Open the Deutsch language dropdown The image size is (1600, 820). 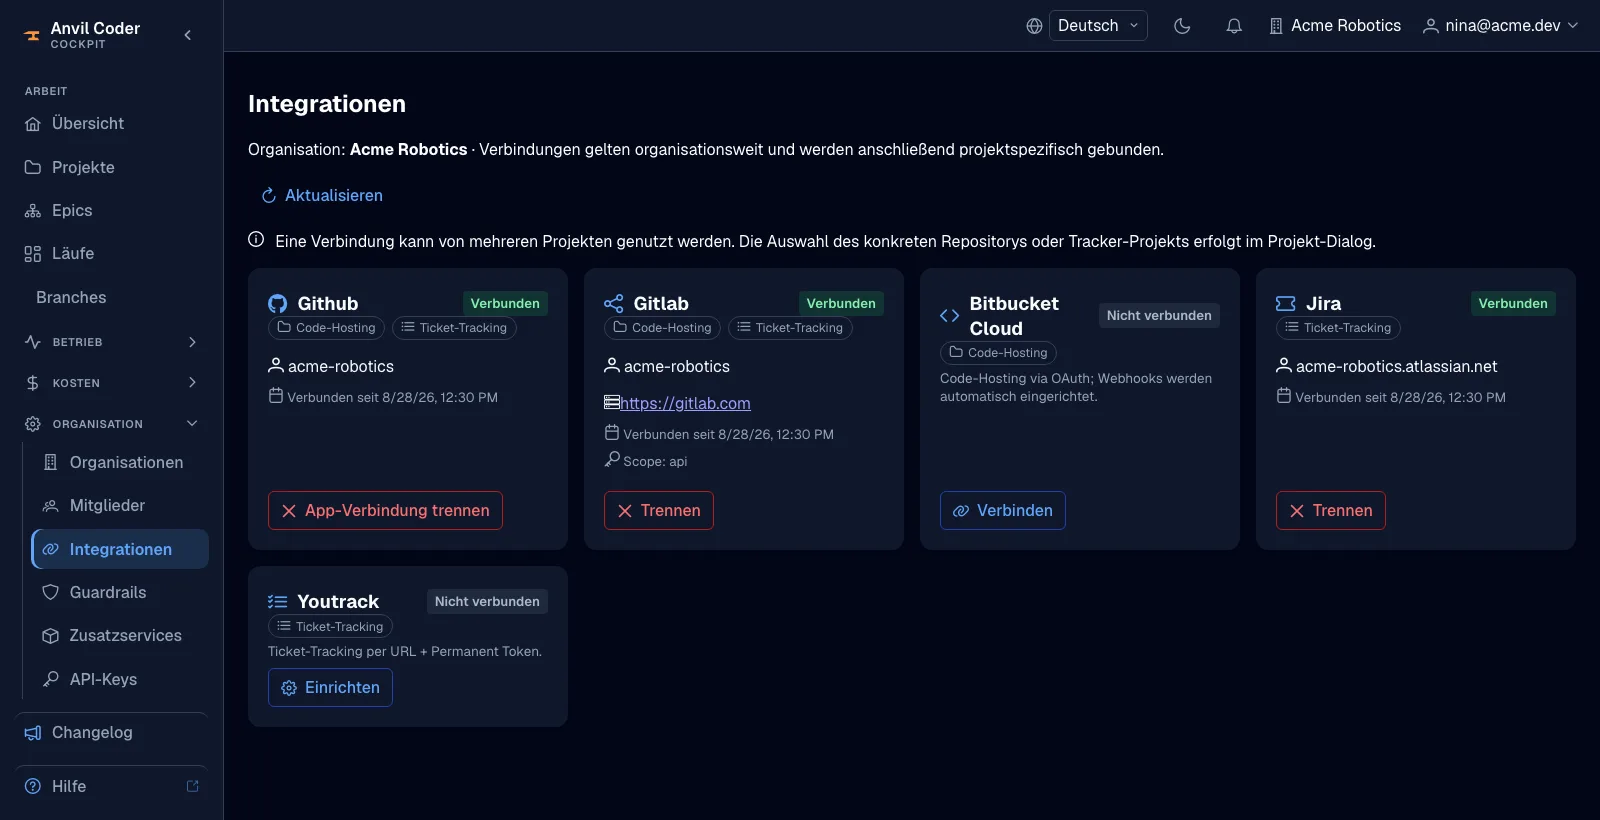(x=1098, y=26)
